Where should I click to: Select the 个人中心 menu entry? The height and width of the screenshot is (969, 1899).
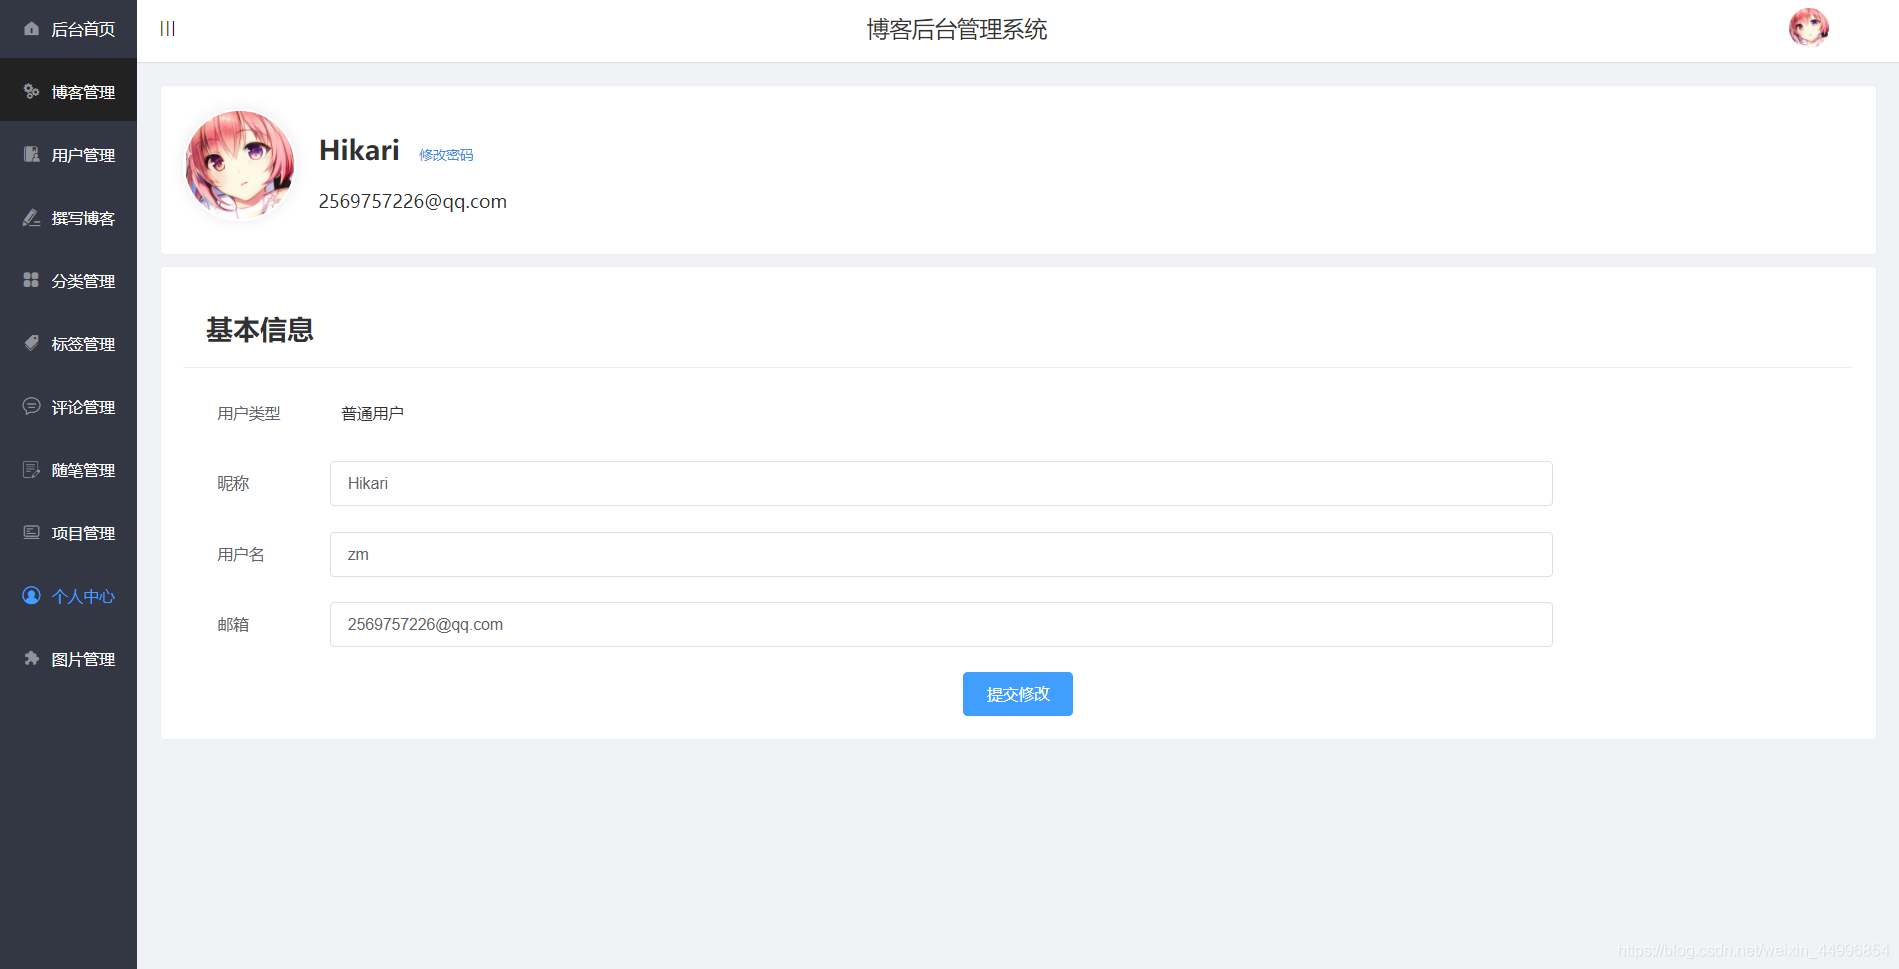point(68,595)
